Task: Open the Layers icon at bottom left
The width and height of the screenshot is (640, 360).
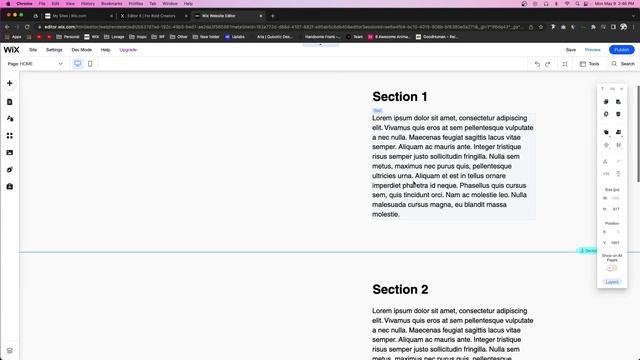Action: 10,351
